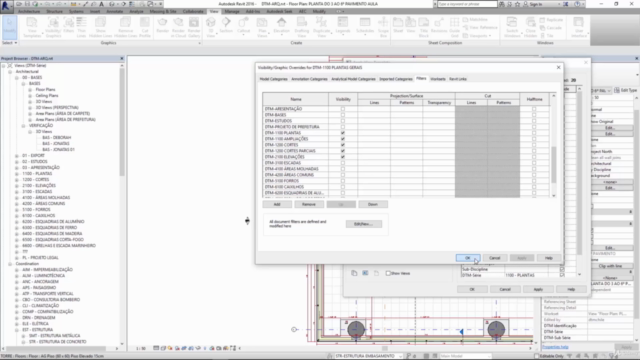Collapse the 00 - BASES tree node
Viewport: 640px width, 360px height.
17,78
